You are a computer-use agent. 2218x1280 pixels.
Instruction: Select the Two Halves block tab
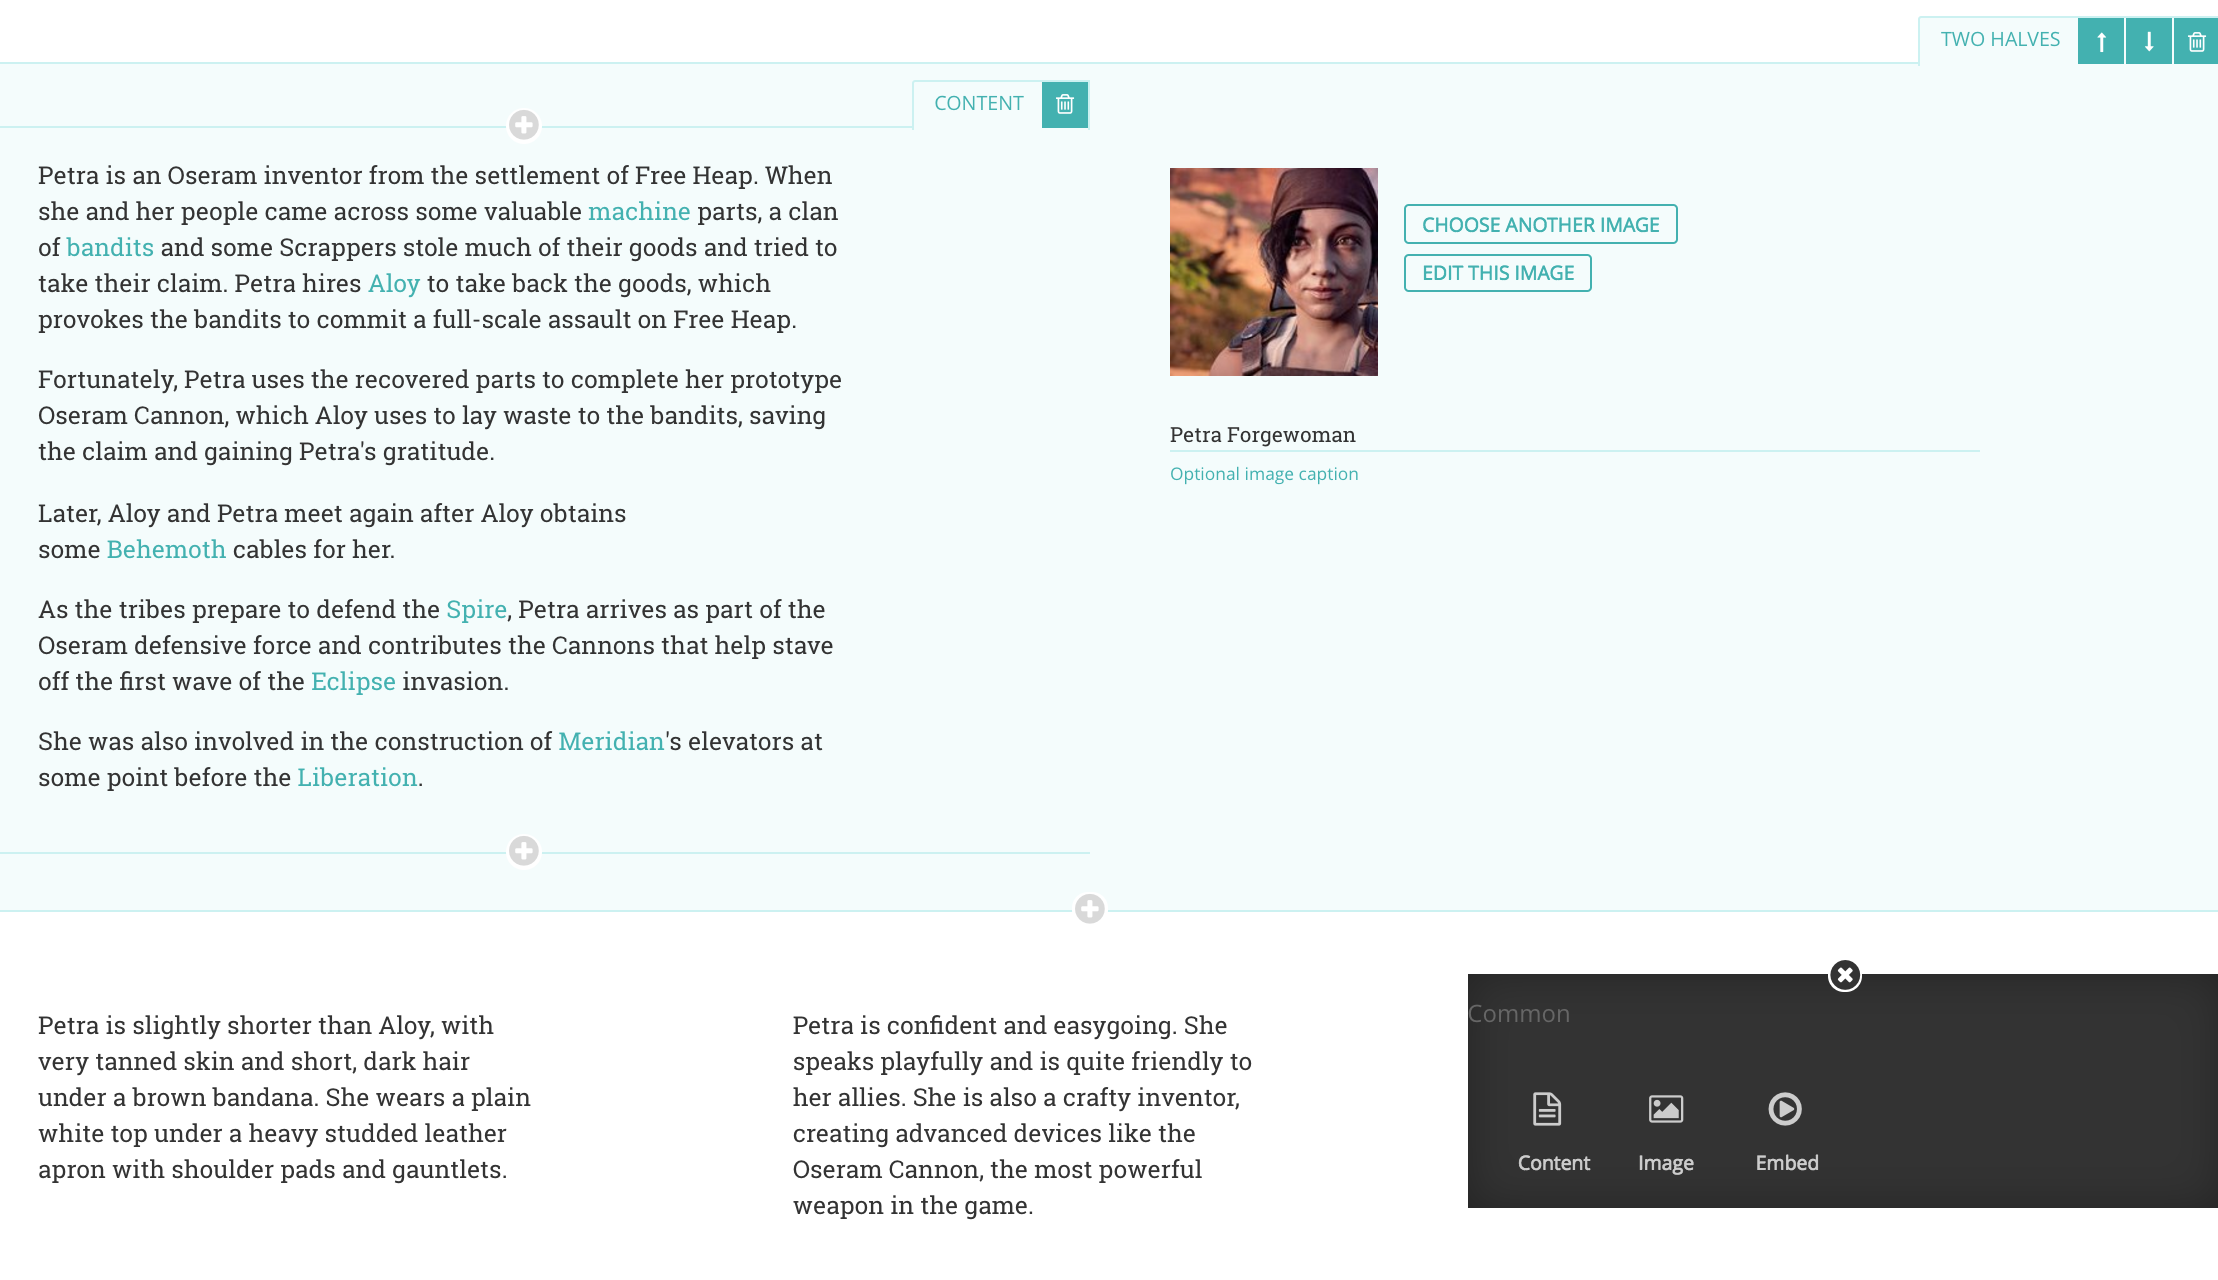[x=2000, y=40]
